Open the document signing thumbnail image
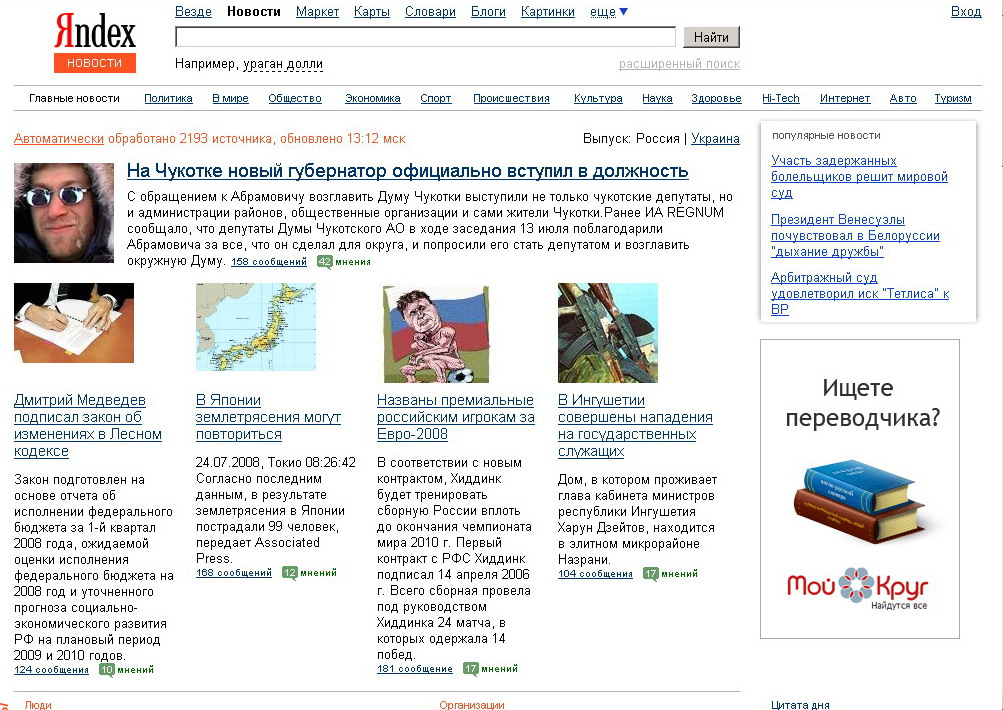Viewport: 1003px width, 710px height. click(x=74, y=323)
